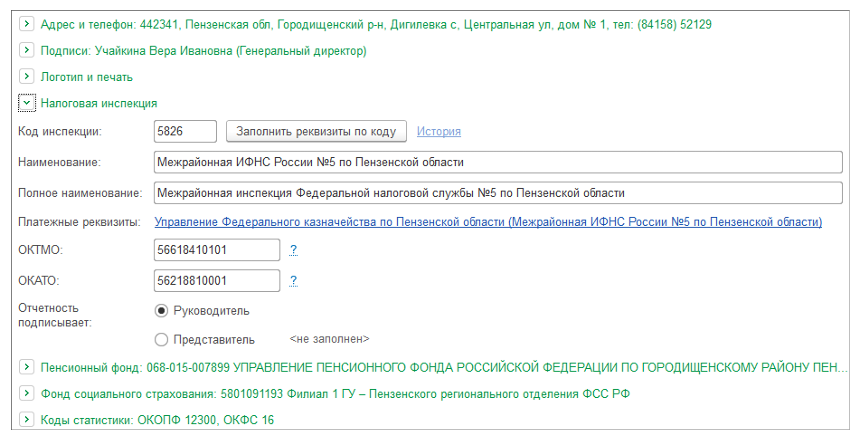Open the Платежные реквизиты treasury link
859x439 pixels.
[x=487, y=221]
